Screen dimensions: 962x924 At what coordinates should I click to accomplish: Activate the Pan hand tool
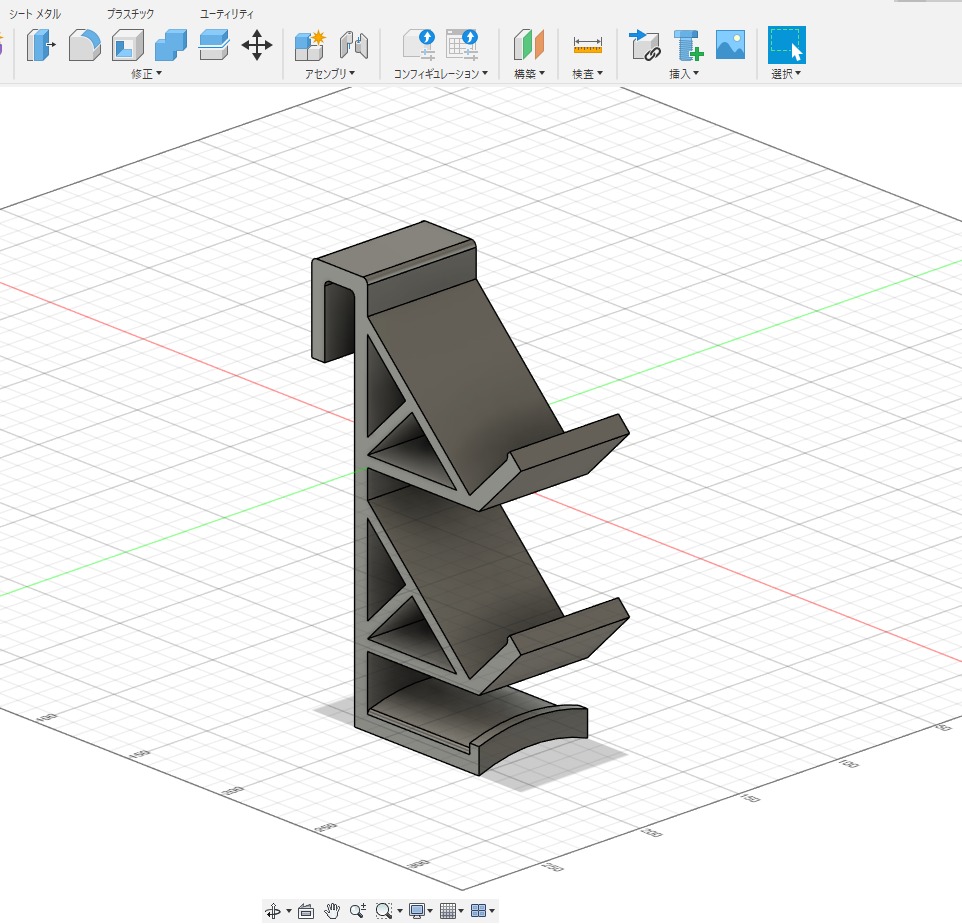333,911
